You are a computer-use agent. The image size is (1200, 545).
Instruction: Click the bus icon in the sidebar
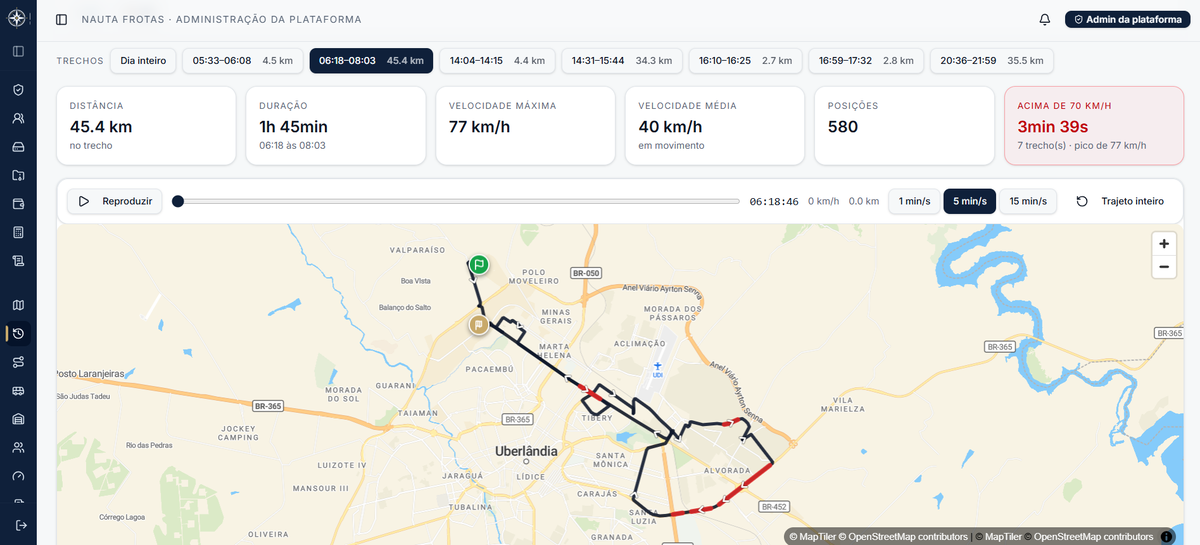(x=18, y=390)
